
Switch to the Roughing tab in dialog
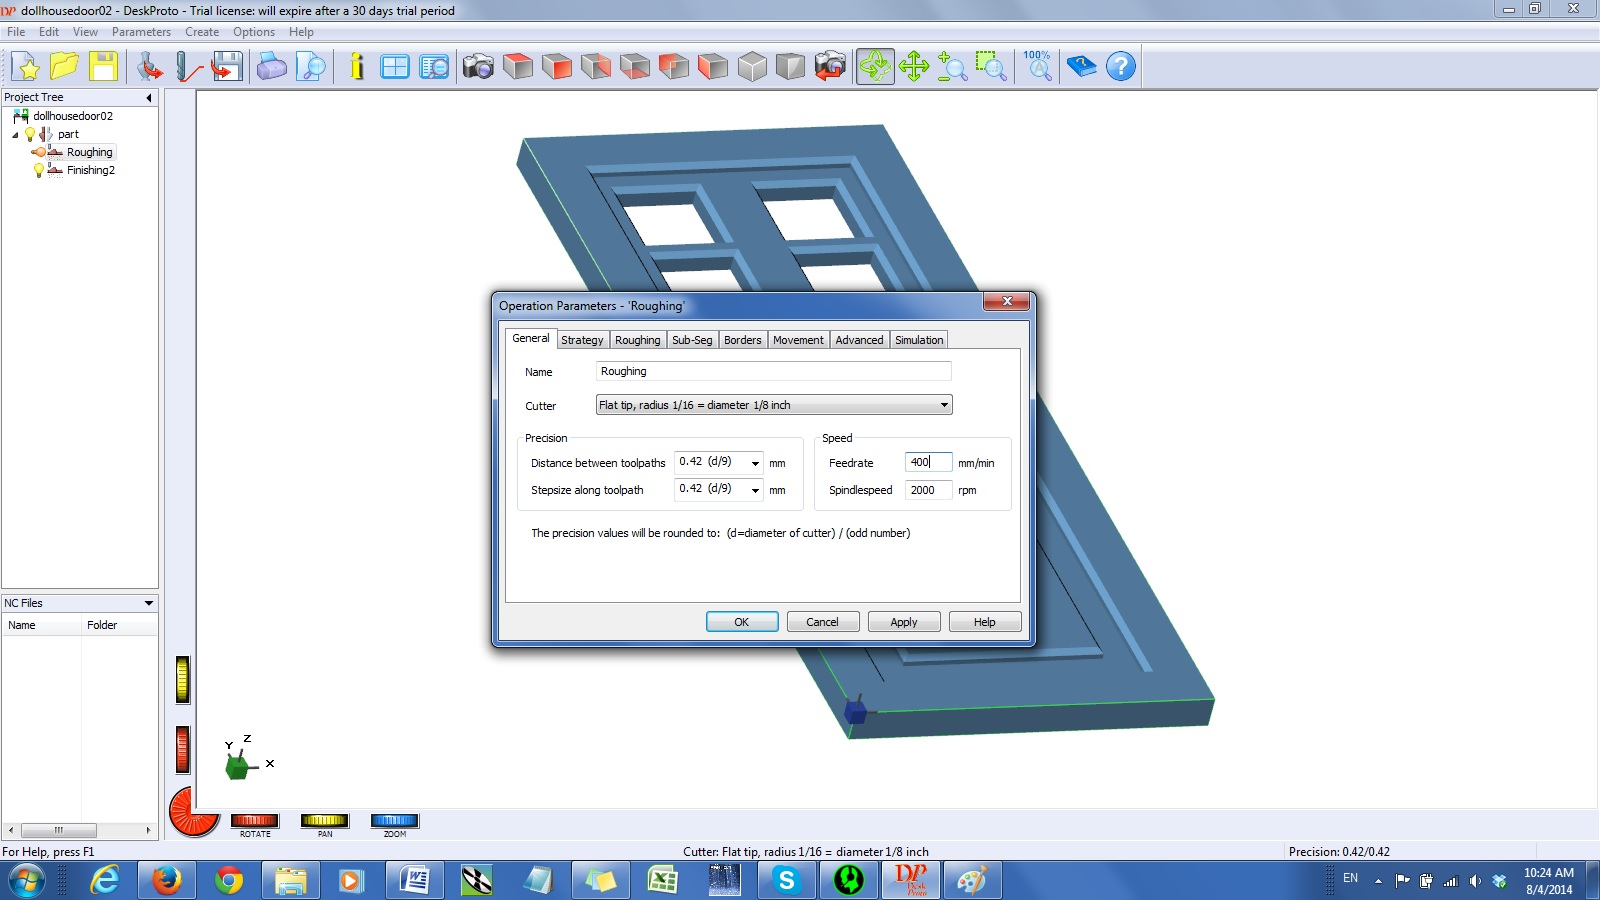coord(638,340)
